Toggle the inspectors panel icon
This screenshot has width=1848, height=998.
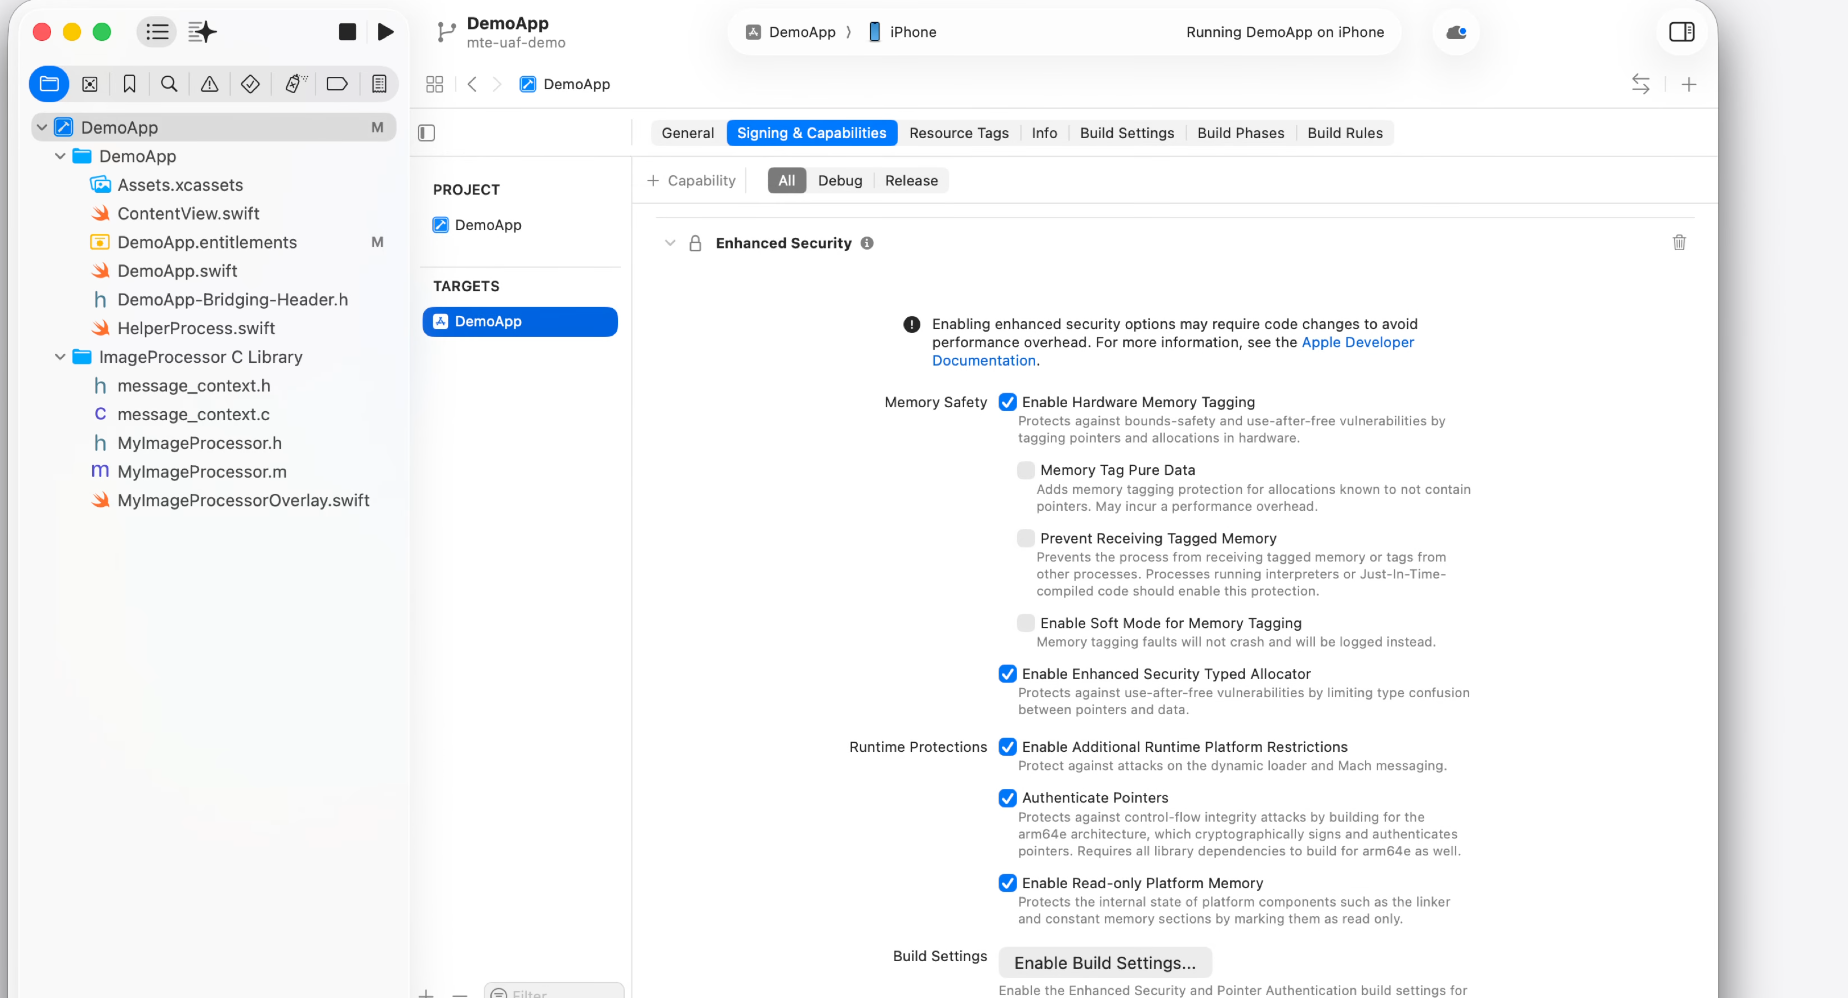1682,32
